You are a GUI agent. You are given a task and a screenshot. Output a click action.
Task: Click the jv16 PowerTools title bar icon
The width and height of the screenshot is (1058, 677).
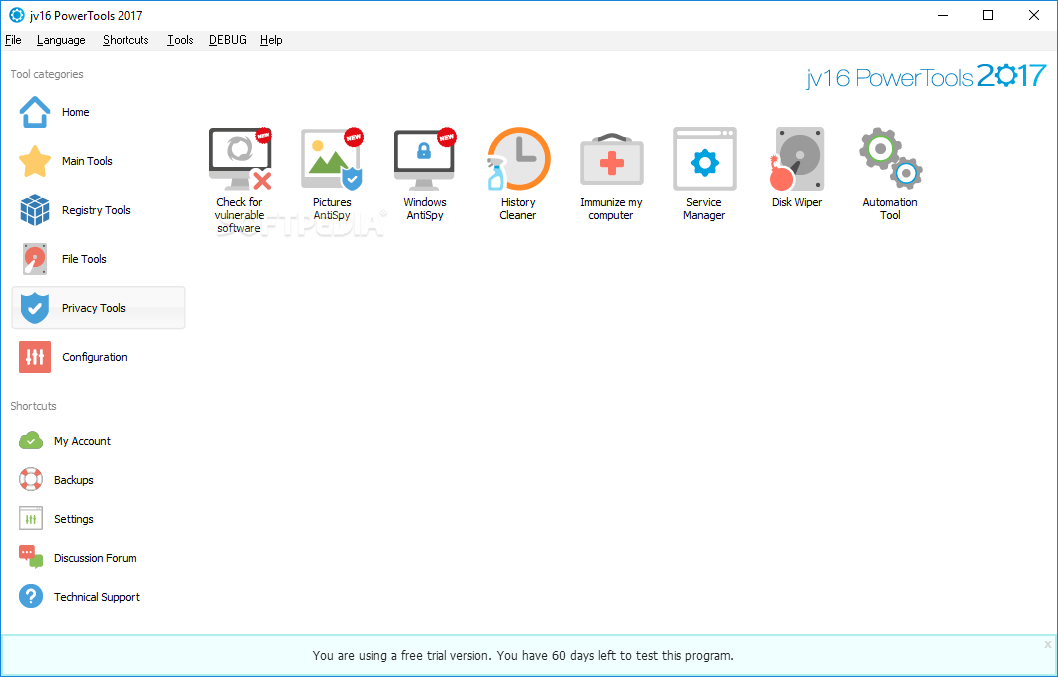point(16,15)
